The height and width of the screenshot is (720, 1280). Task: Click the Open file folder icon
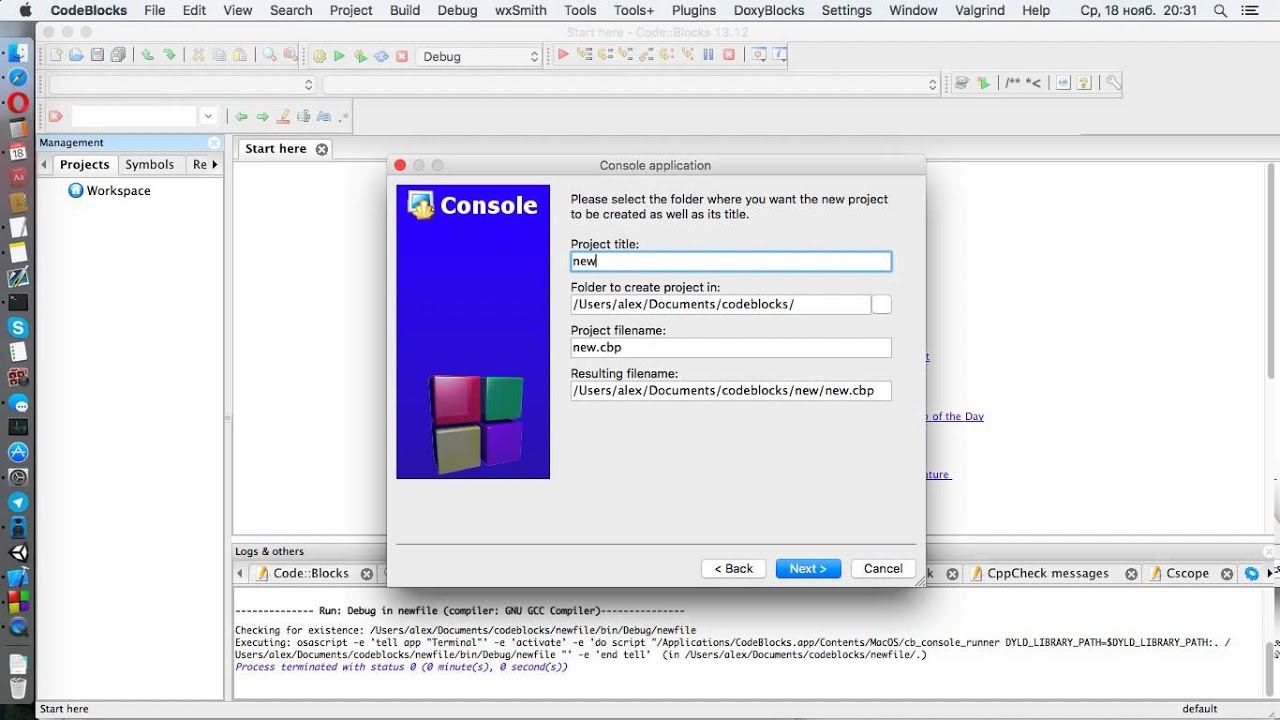pos(76,56)
